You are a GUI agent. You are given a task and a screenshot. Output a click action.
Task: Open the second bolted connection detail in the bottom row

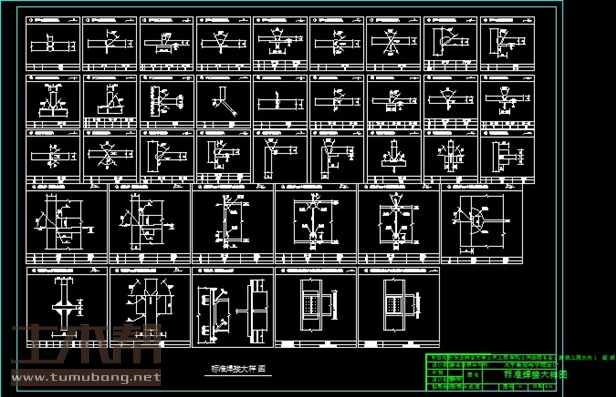pyautogui.click(x=399, y=307)
